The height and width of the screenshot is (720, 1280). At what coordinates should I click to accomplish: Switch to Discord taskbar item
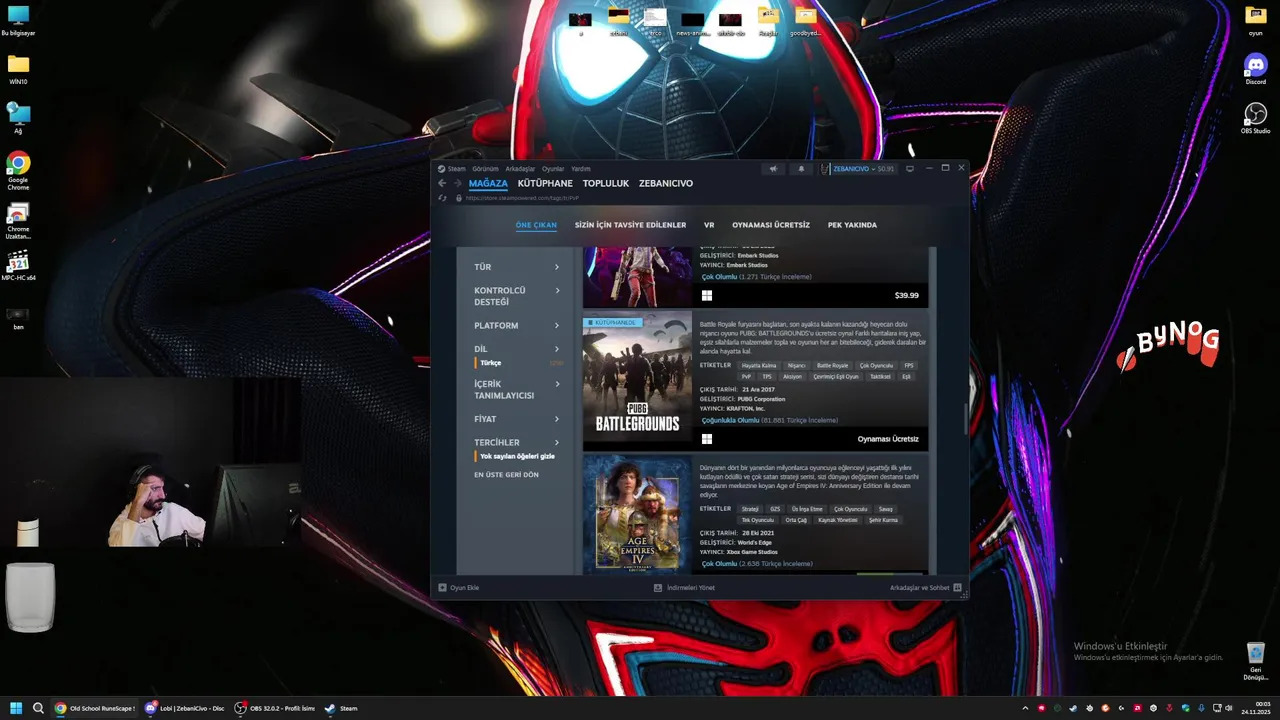(185, 708)
